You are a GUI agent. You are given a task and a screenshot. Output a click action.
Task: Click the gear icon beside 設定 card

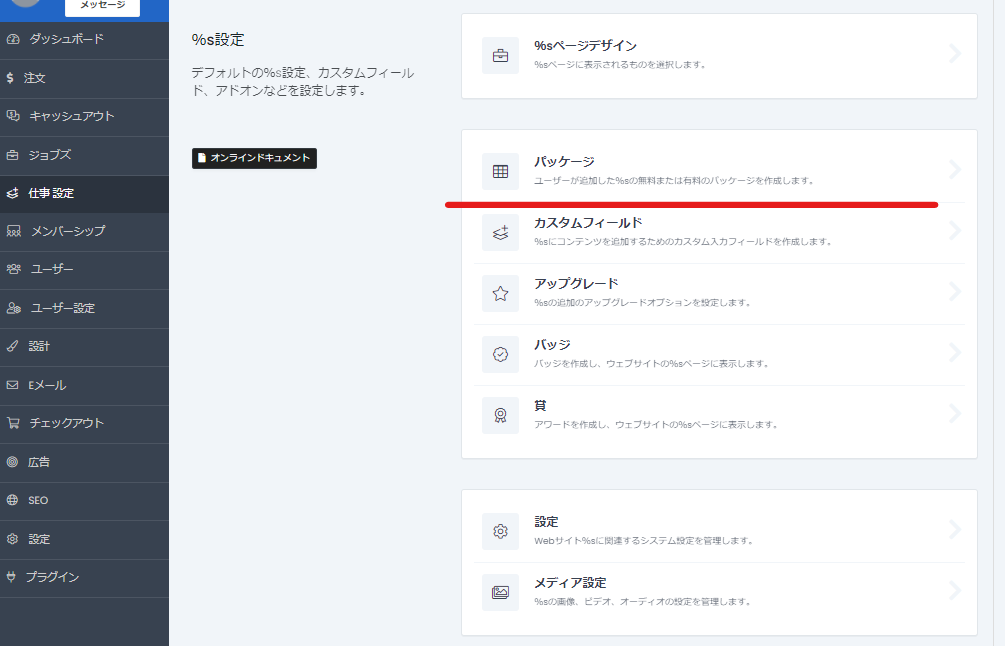tap(500, 531)
